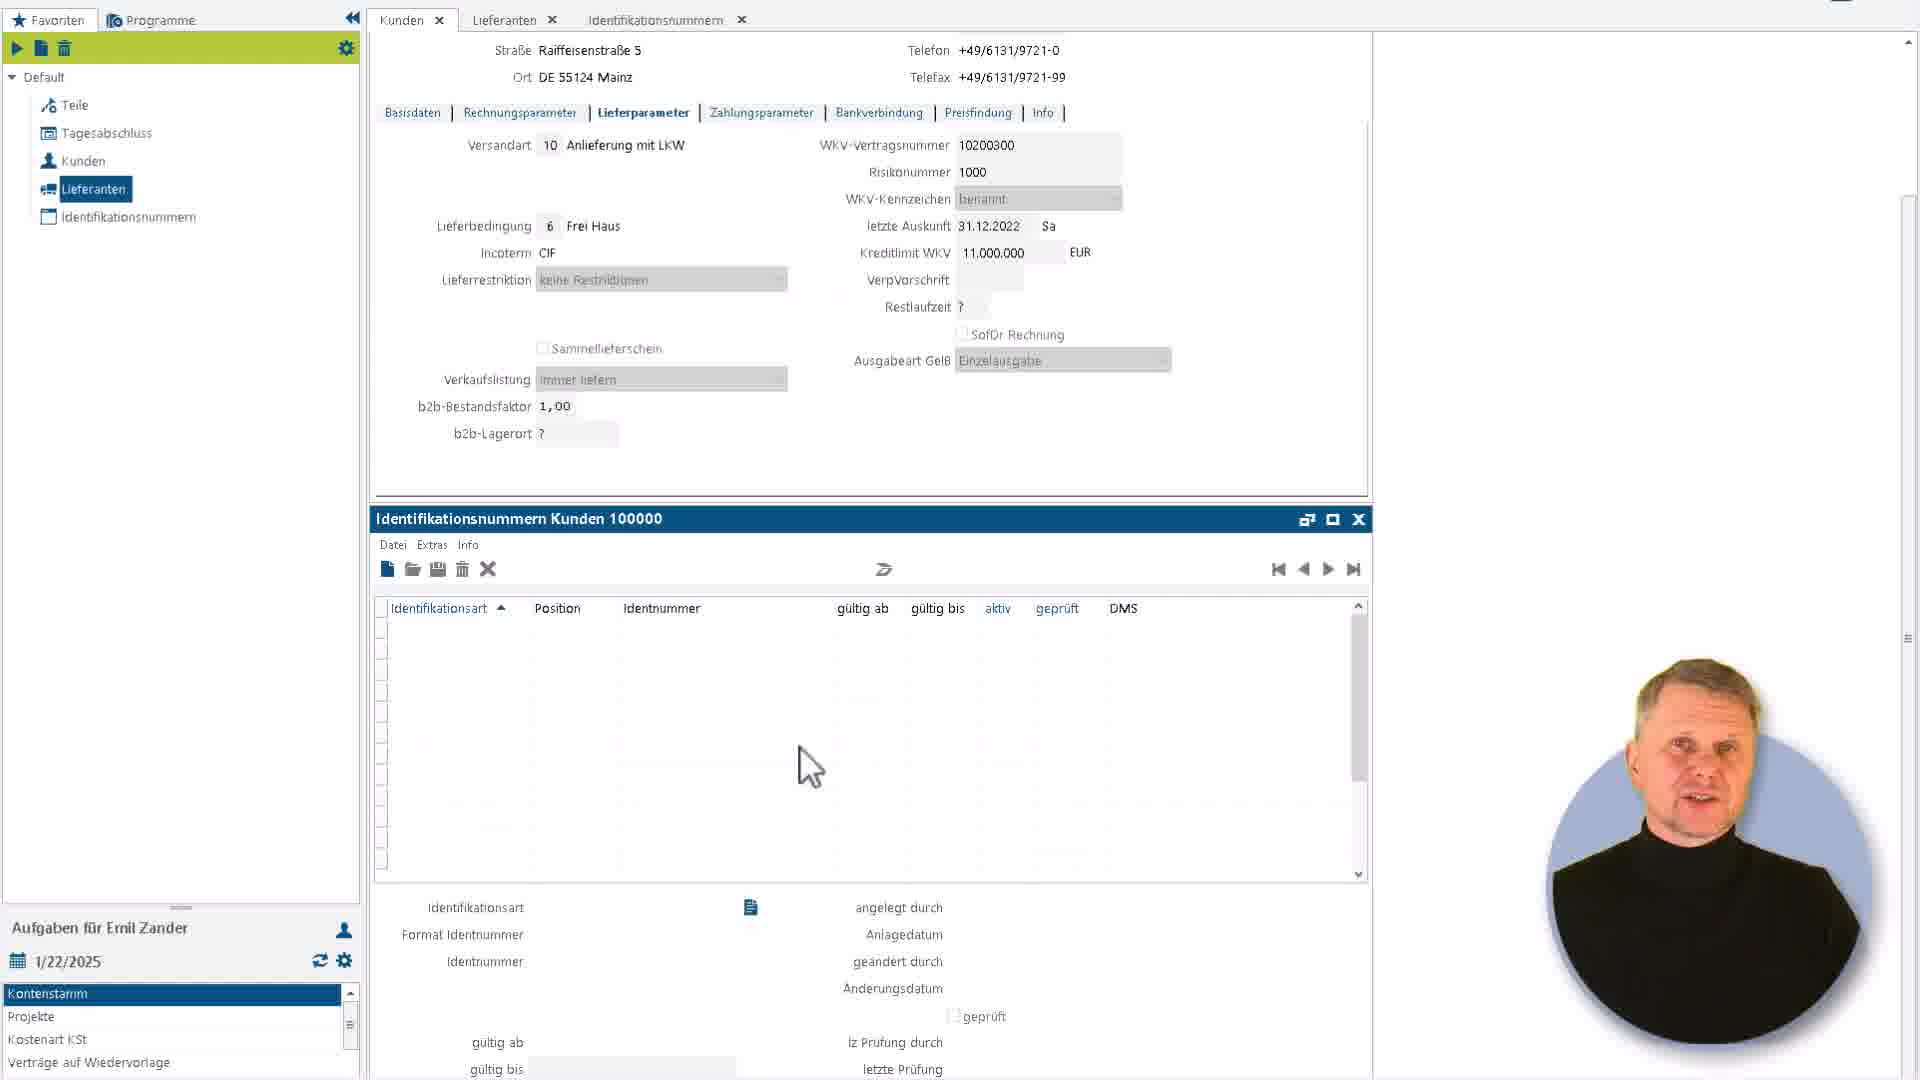The height and width of the screenshot is (1080, 1920).
Task: Open WKV-Kennzeichen dropdown showing benannt
Action: pyautogui.click(x=1038, y=199)
